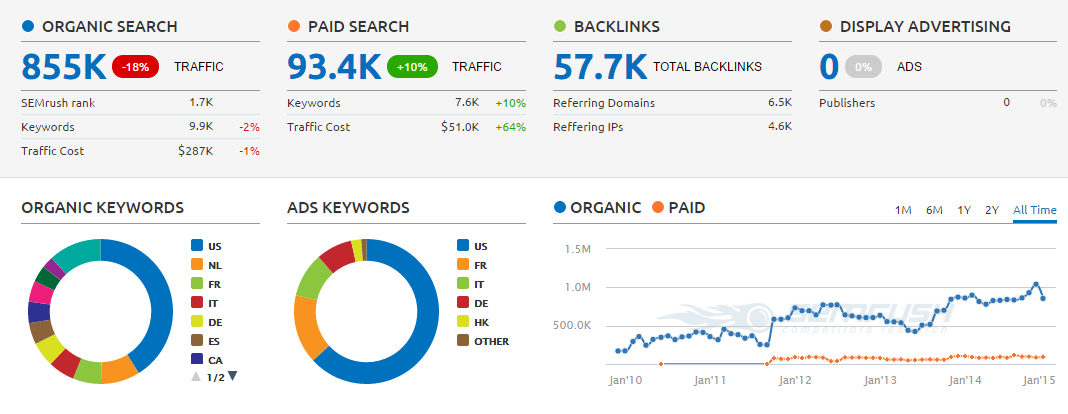Open the 855K organic traffic value

63,67
